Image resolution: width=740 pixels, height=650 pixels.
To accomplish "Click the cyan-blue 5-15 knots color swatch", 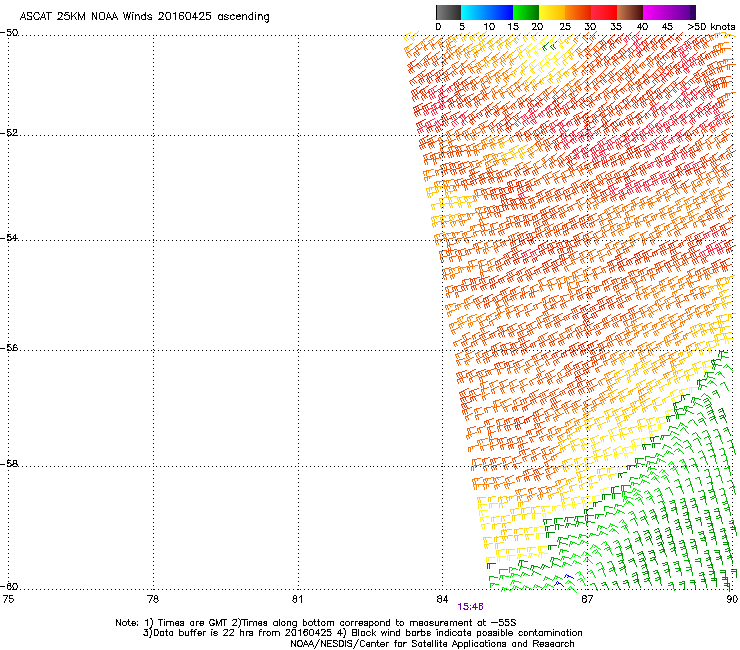I will pyautogui.click(x=487, y=12).
